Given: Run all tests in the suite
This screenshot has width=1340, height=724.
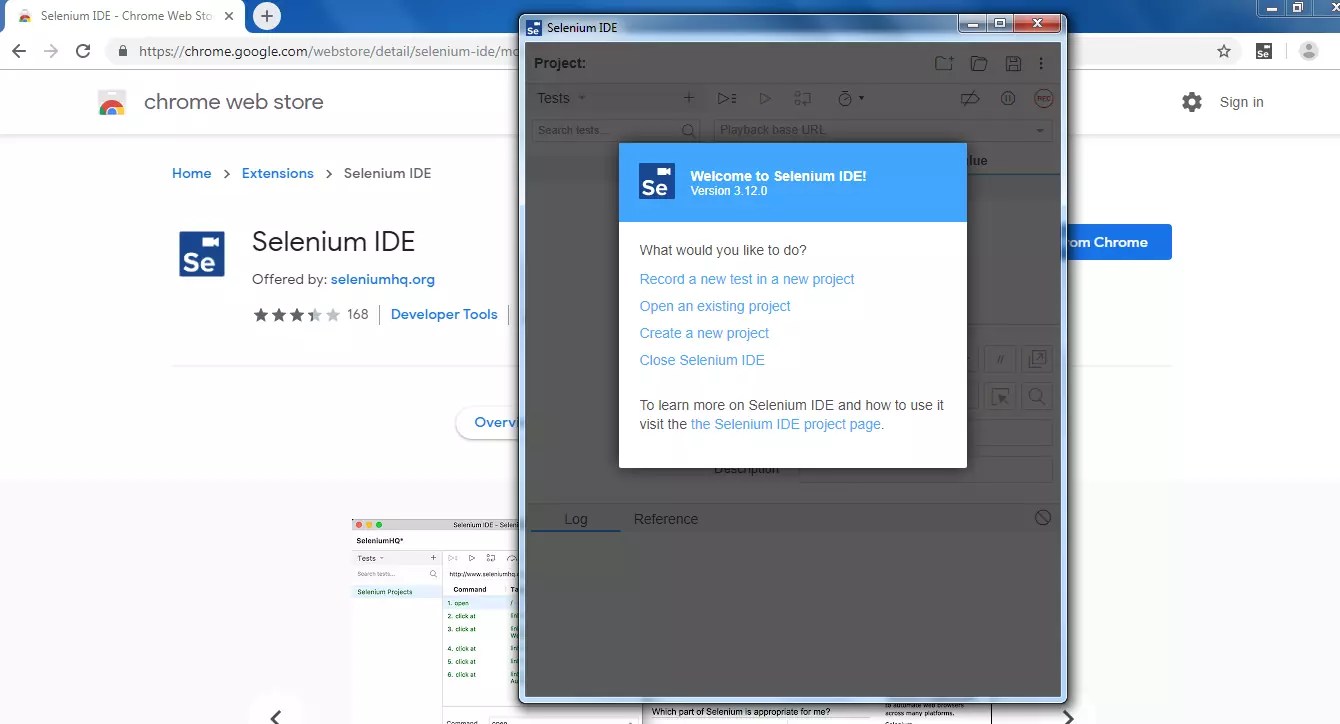Looking at the screenshot, I should point(726,97).
